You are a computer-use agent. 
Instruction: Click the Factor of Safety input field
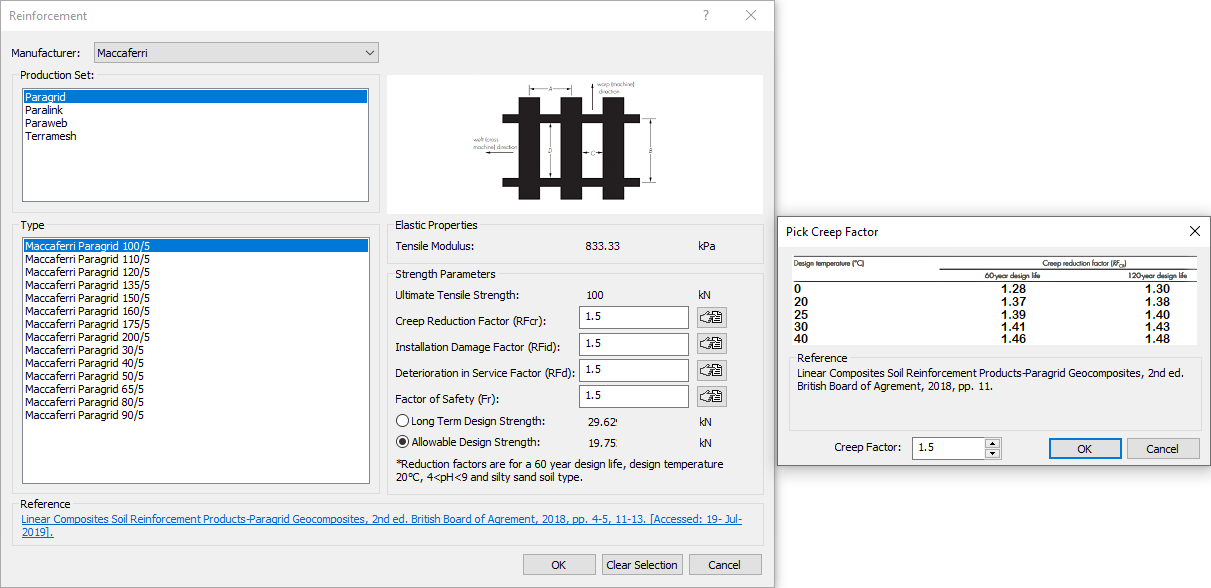point(634,396)
